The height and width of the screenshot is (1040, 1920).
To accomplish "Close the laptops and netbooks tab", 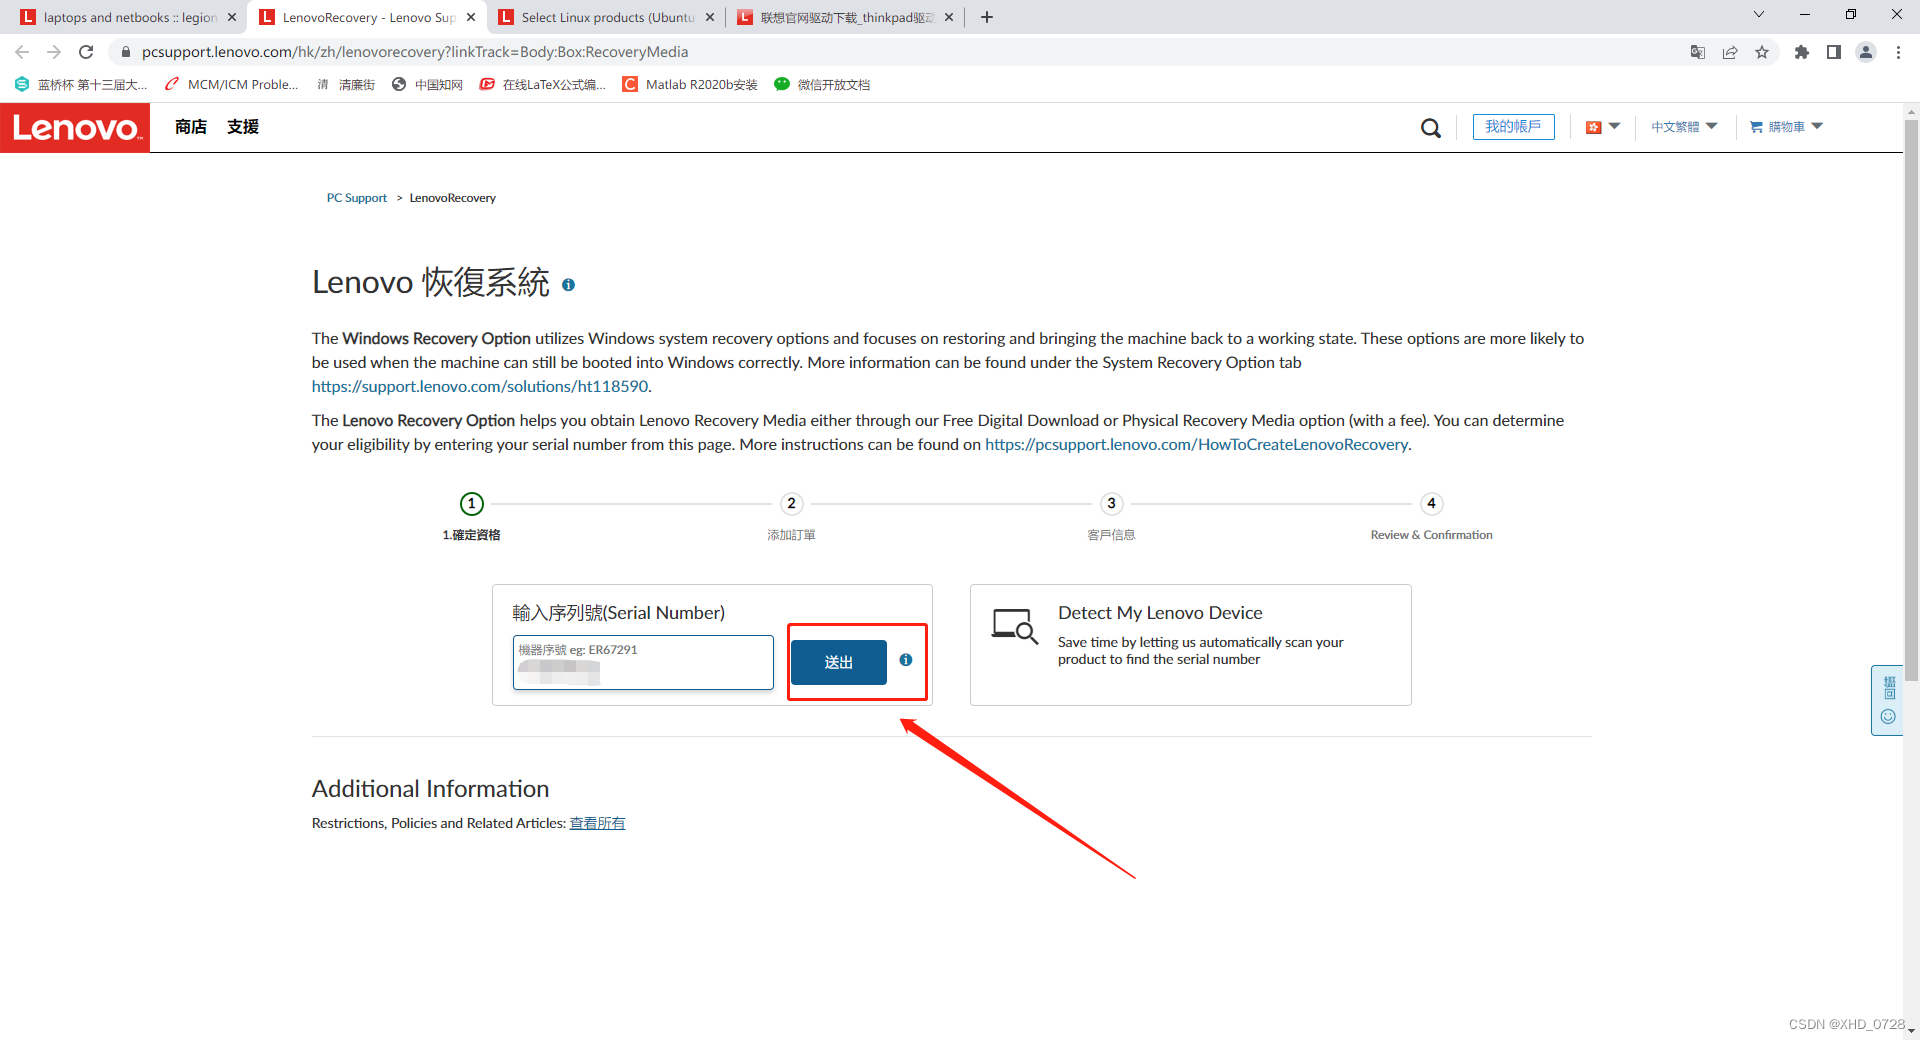I will tap(232, 17).
